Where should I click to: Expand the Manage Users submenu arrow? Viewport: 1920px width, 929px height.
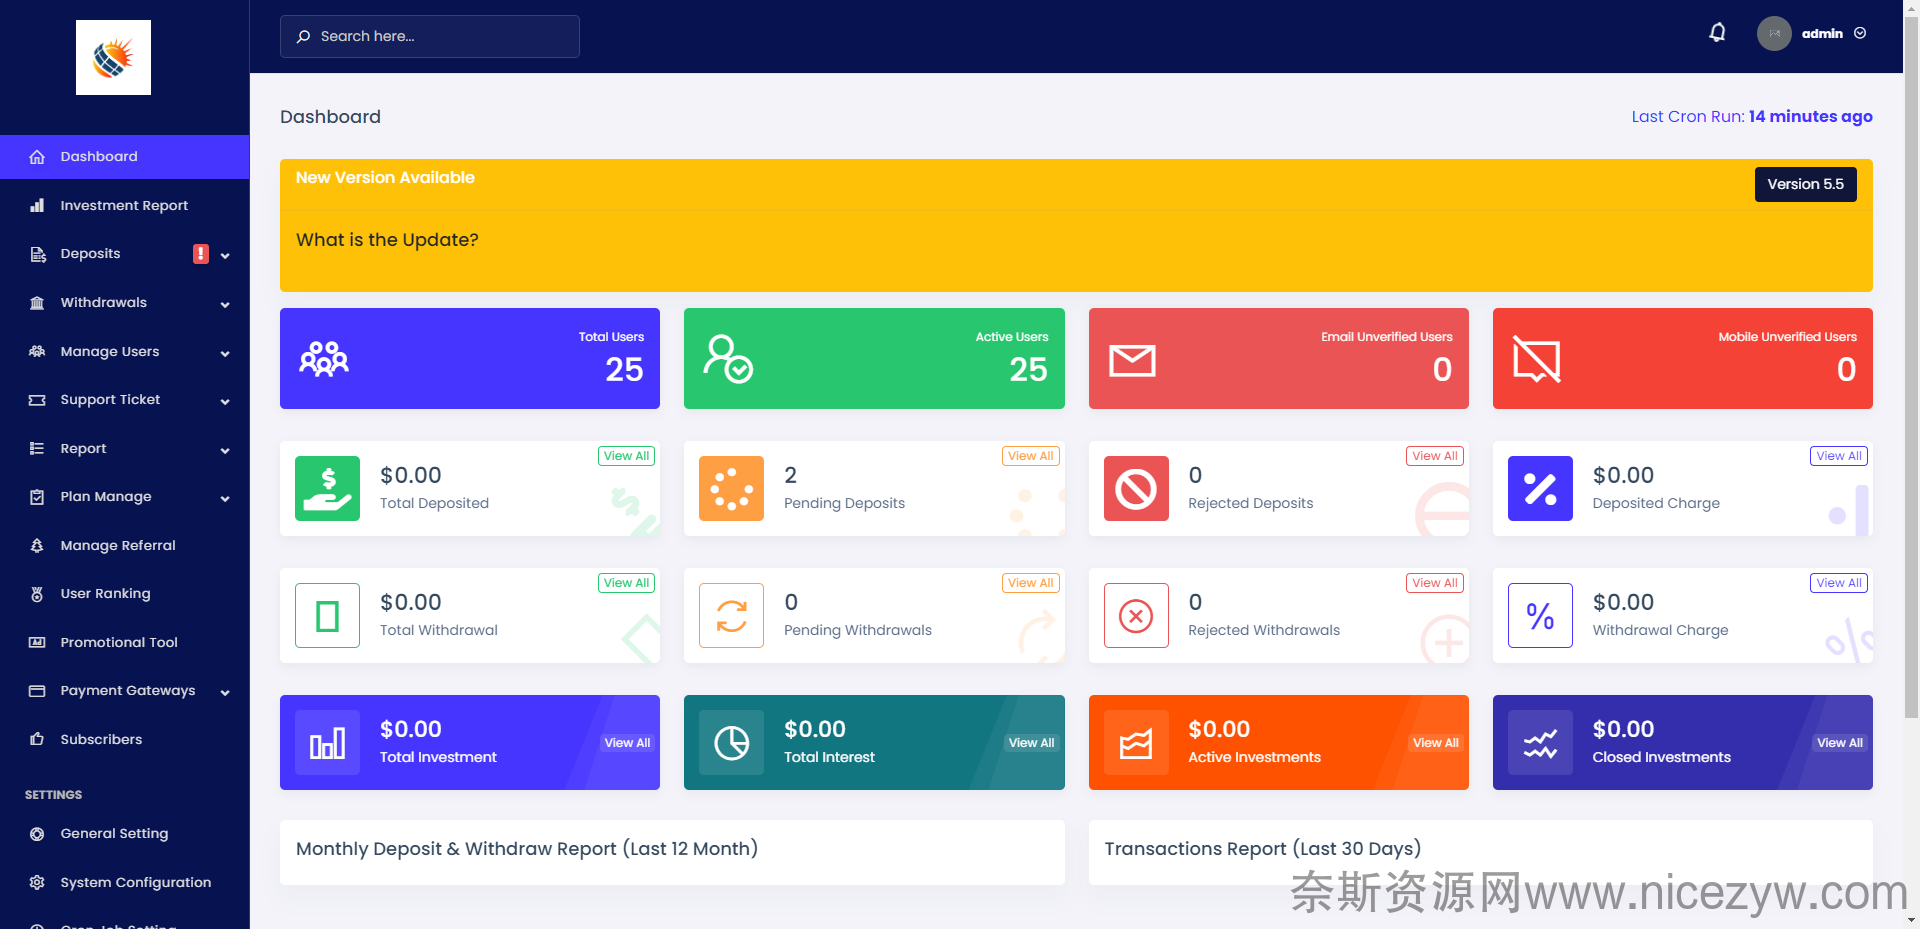[225, 353]
